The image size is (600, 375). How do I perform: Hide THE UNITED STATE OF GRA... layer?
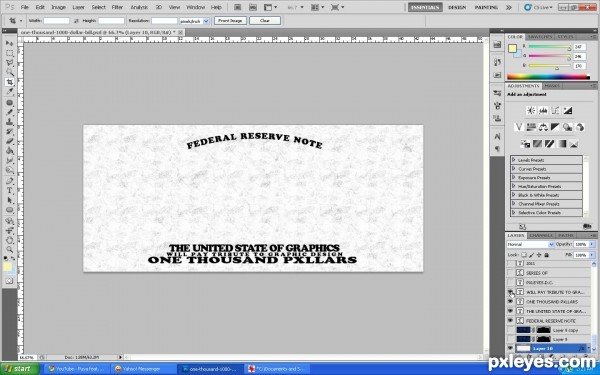(x=510, y=311)
